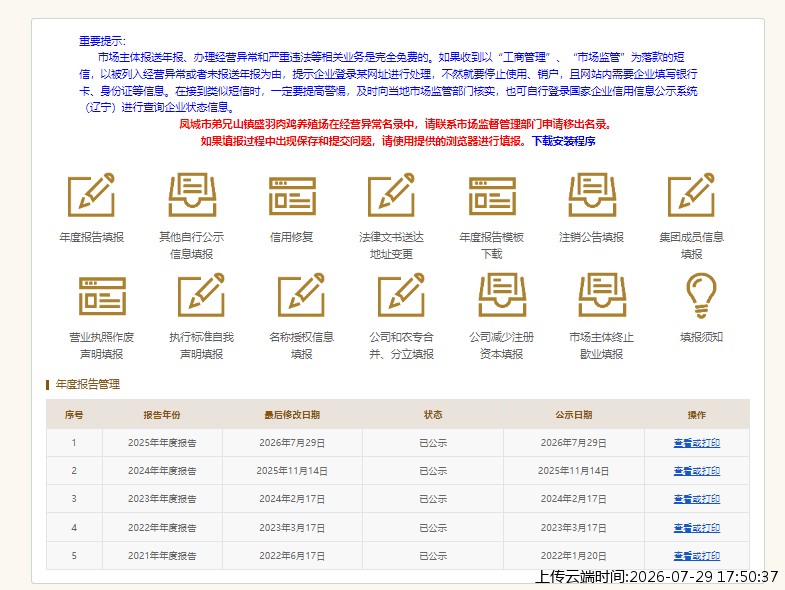This screenshot has height=590, width=785.
Task: Open the 年度报告填报 icon
Action: pyautogui.click(x=91, y=195)
